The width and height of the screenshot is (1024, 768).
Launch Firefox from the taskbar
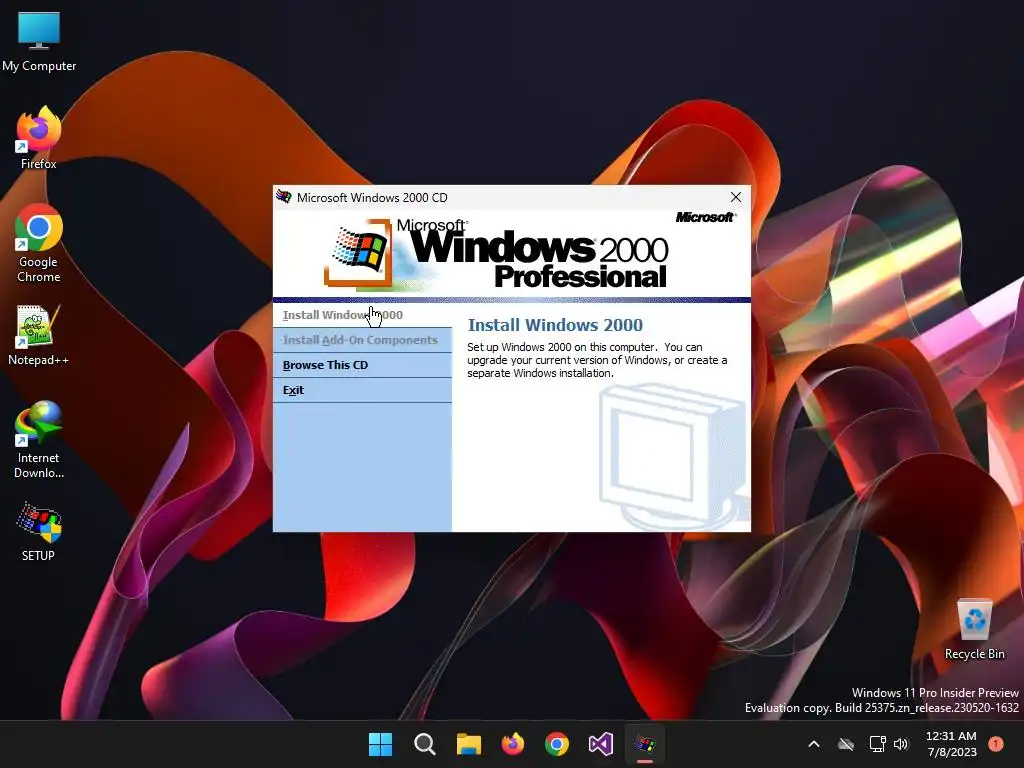pyautogui.click(x=513, y=744)
